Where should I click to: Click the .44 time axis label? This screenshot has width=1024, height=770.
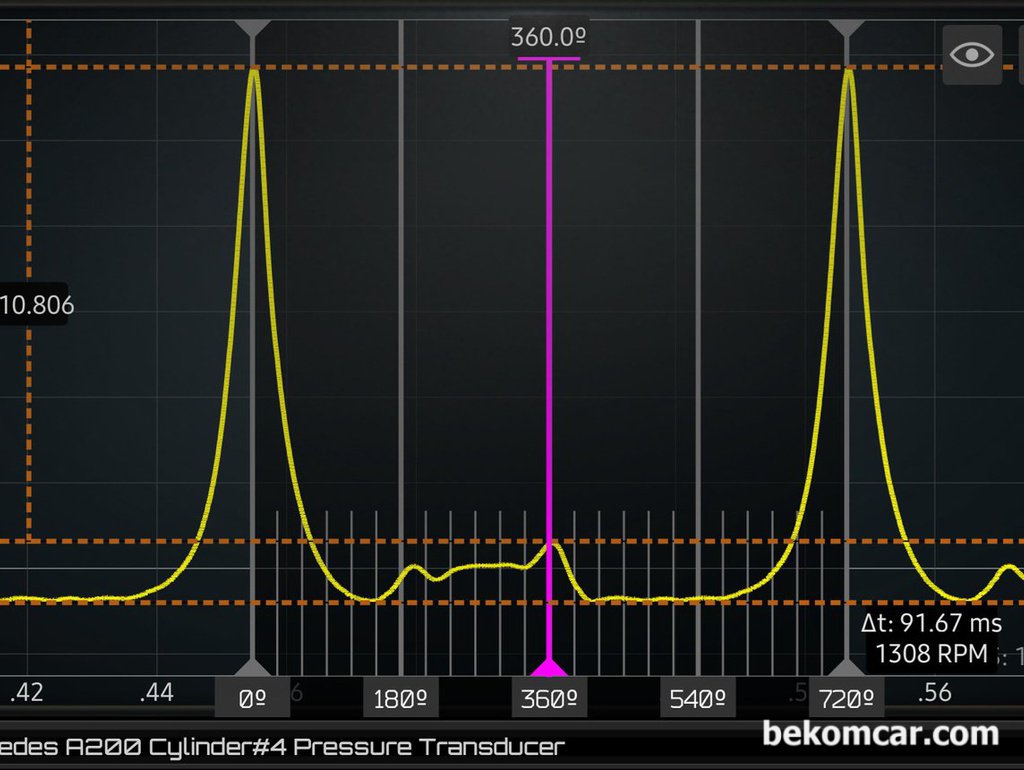point(158,693)
